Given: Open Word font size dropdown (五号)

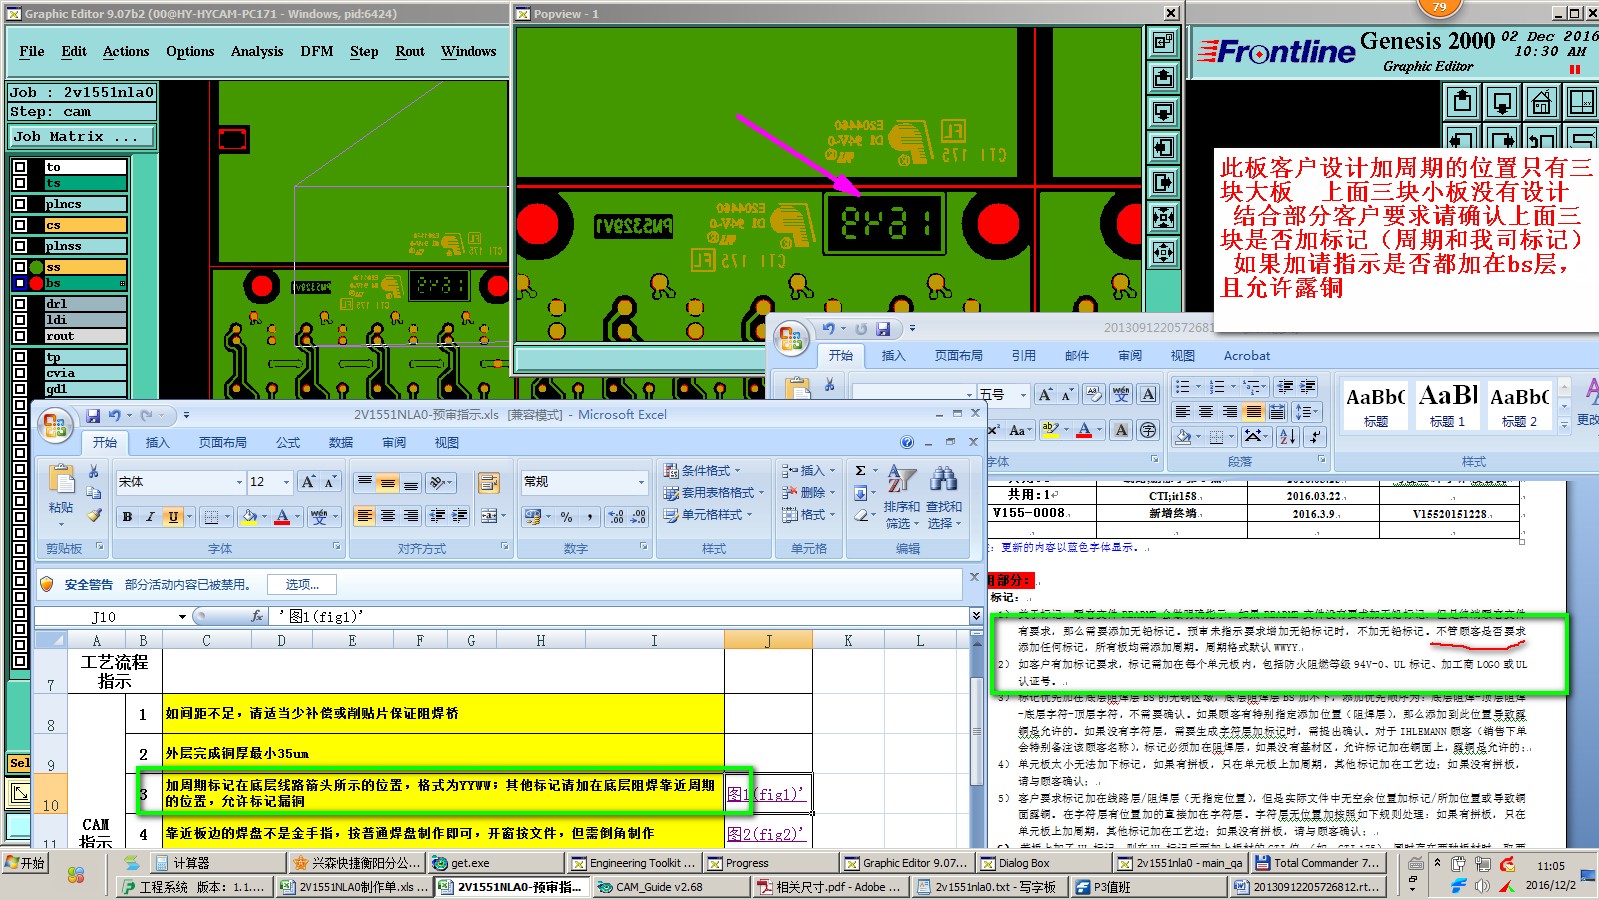Looking at the screenshot, I should [x=1022, y=395].
